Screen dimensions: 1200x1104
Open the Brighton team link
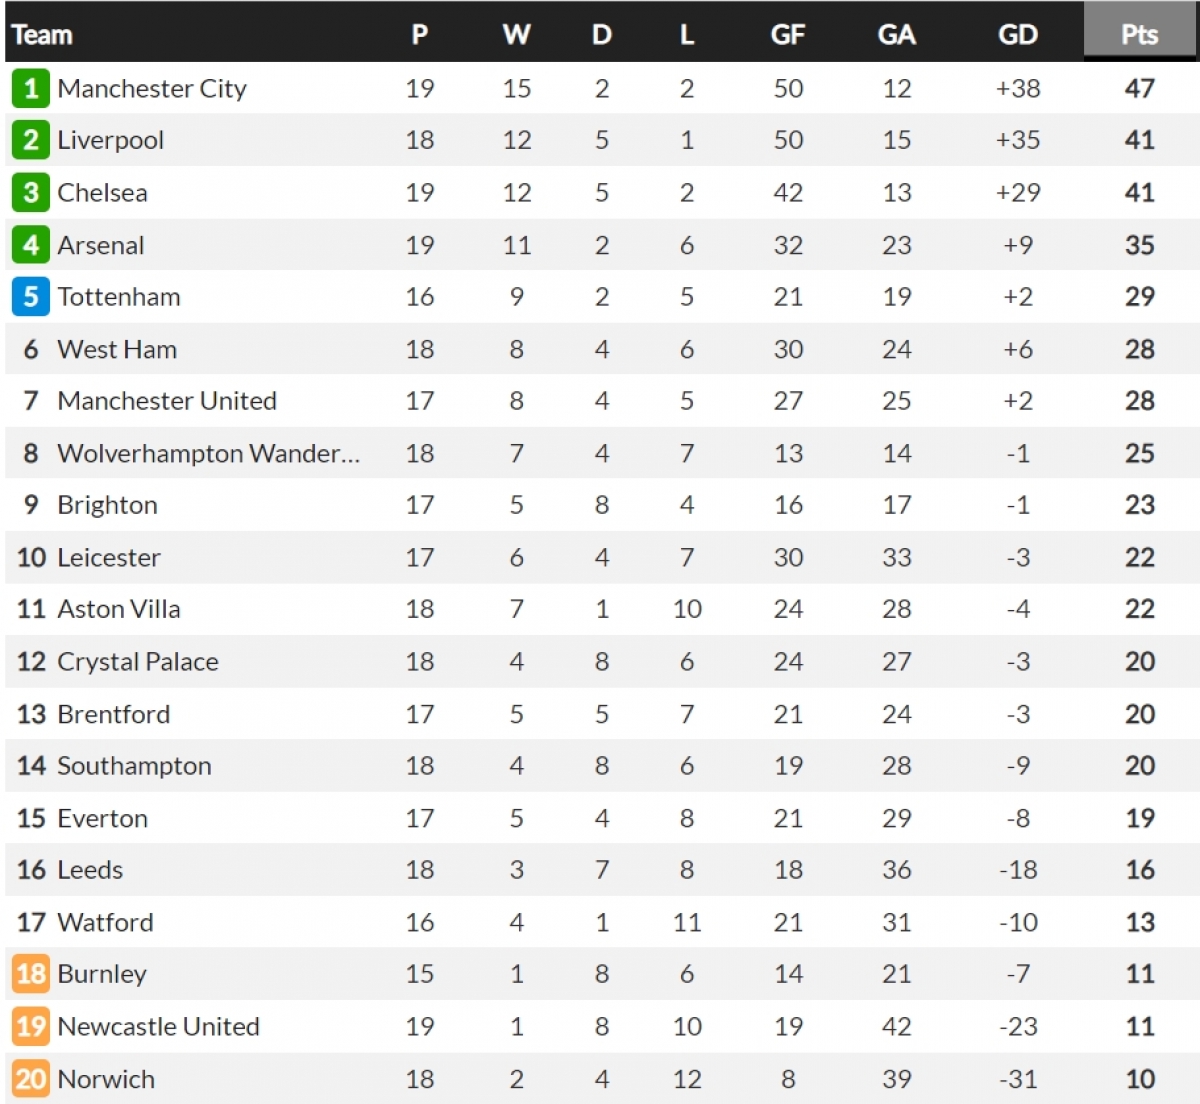tap(107, 505)
